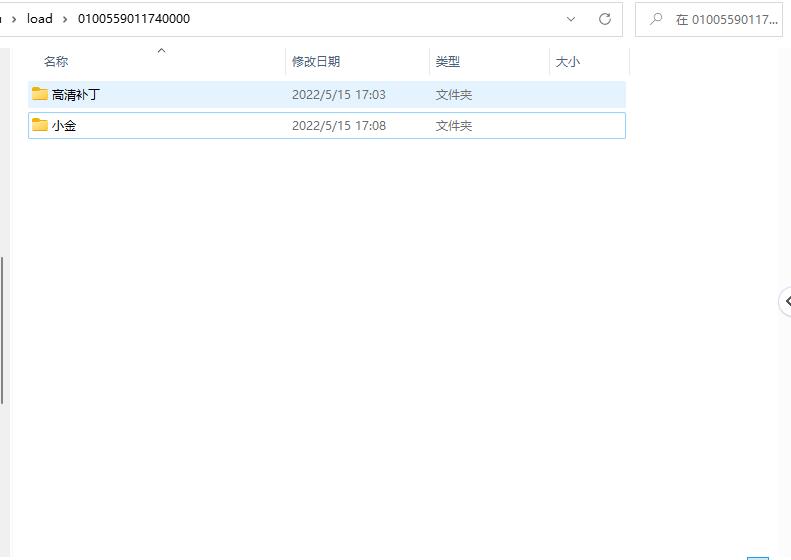This screenshot has width=791, height=560.
Task: Click the search magnifier icon
Action: [656, 19]
